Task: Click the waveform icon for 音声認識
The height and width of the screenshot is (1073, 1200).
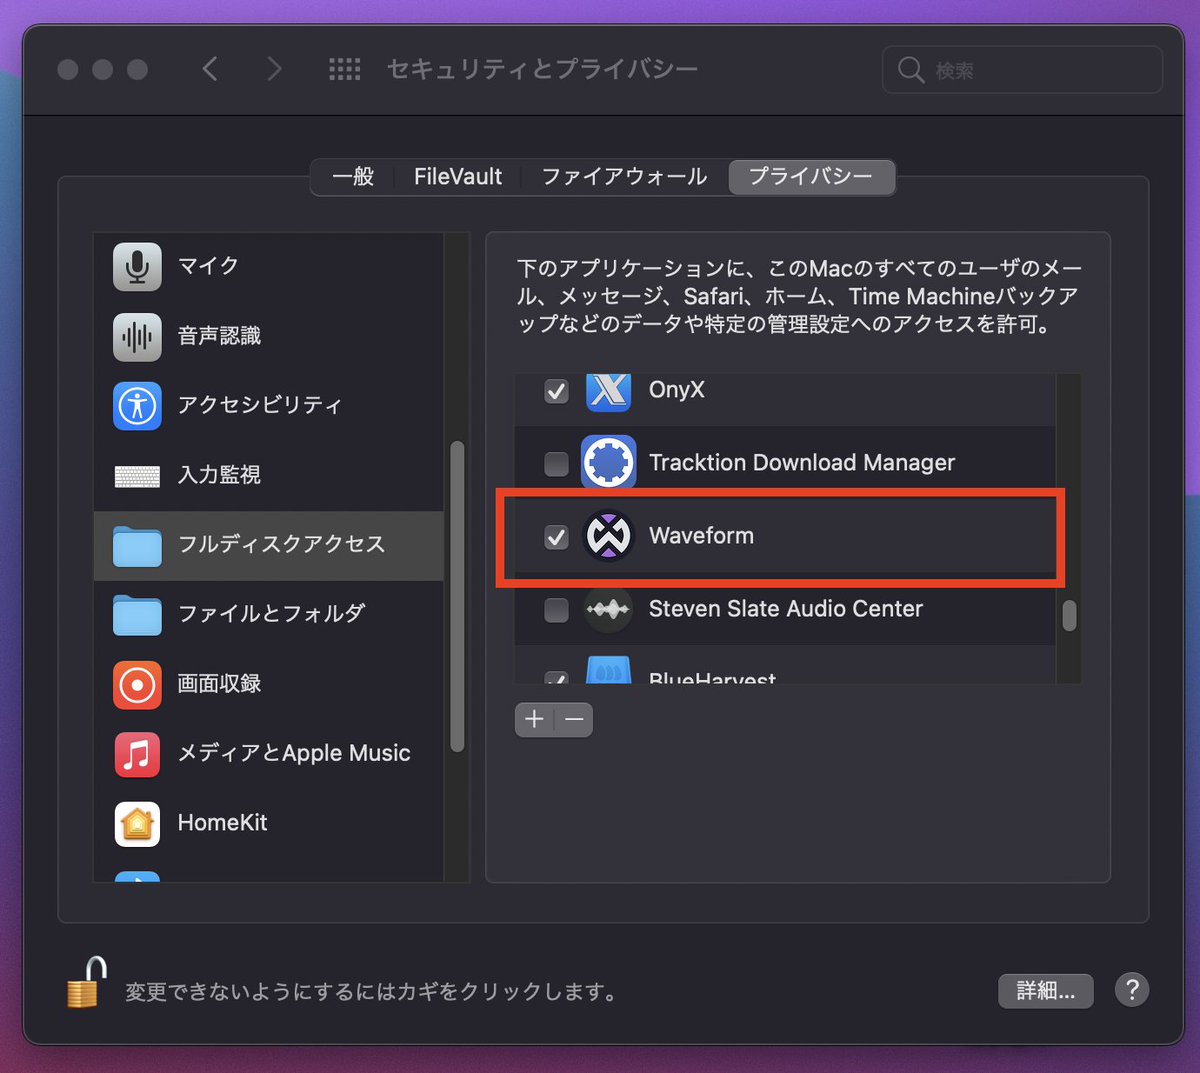Action: 137,336
